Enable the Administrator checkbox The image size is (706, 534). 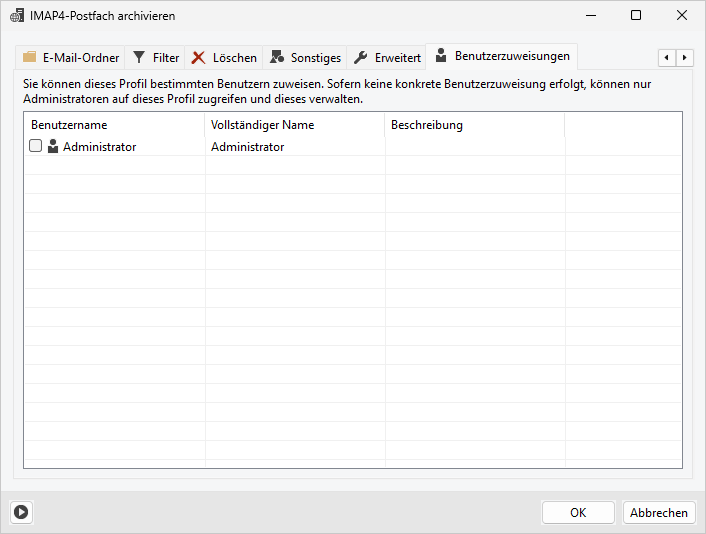pos(36,147)
